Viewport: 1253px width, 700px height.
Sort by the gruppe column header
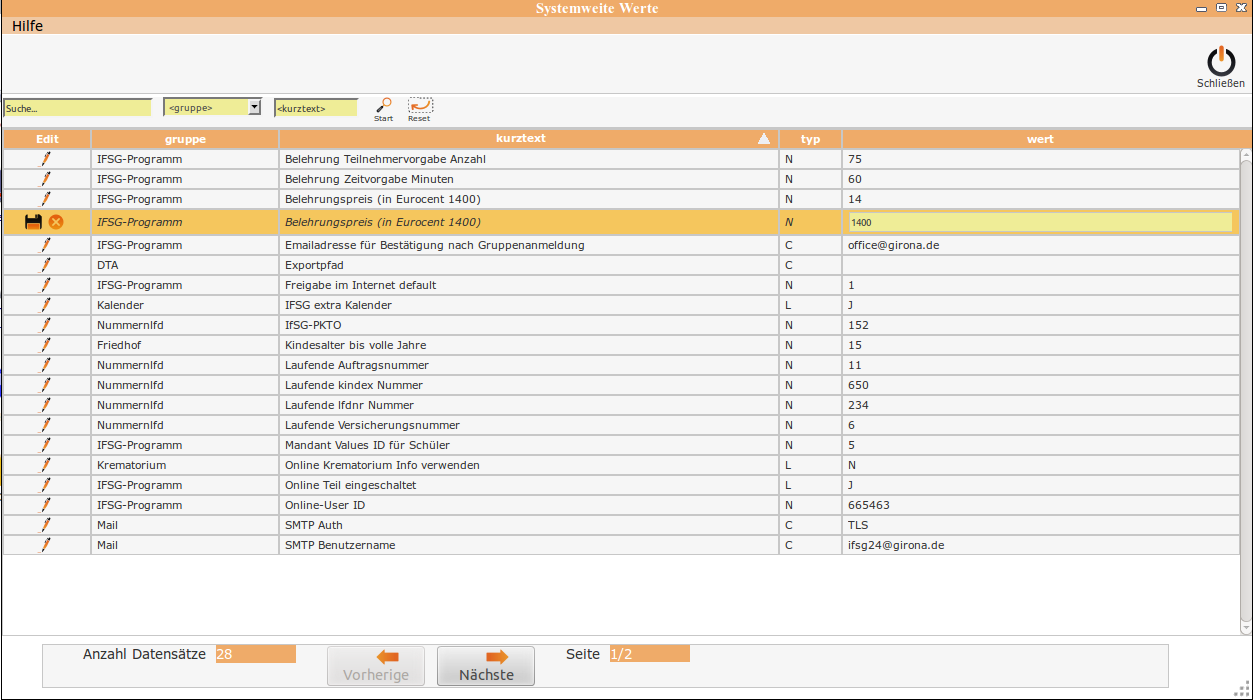point(185,139)
